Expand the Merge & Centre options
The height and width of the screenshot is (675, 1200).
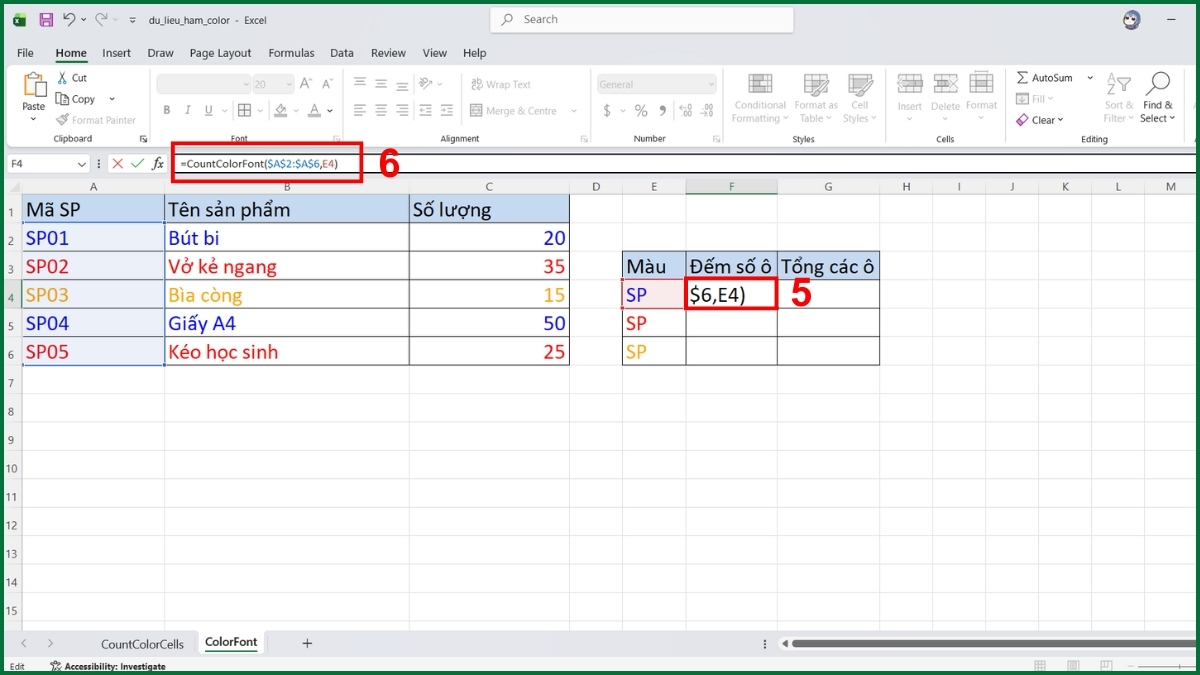[573, 110]
